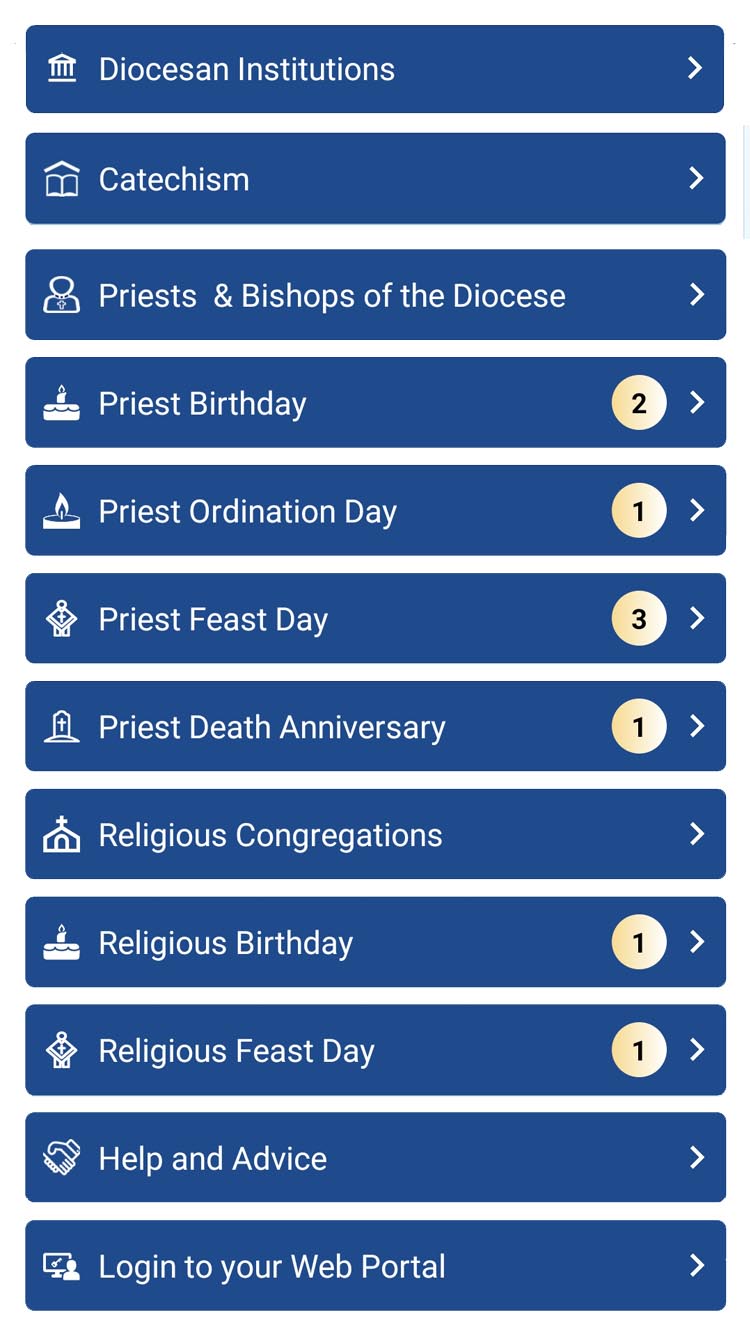Click the Priest Ordination Day flame icon
The height and width of the screenshot is (1334, 750).
[x=62, y=510]
